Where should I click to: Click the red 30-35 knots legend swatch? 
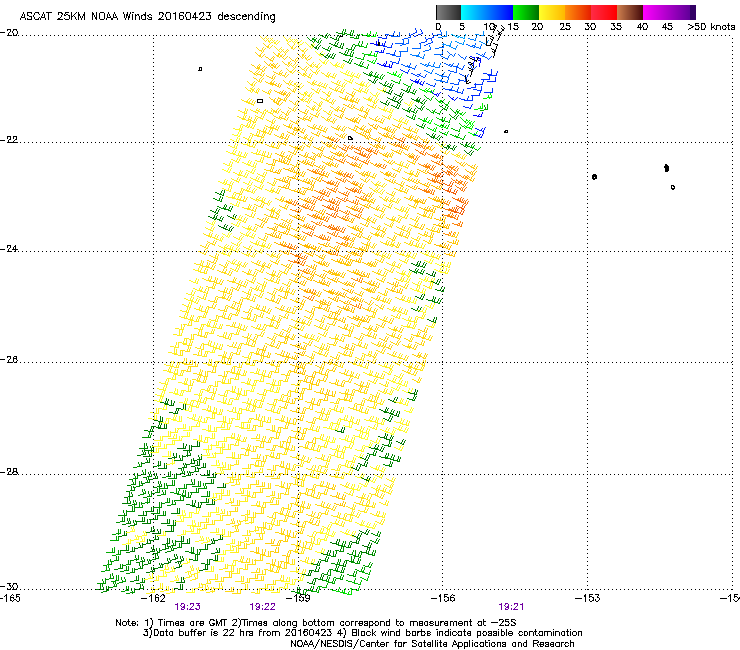click(604, 12)
